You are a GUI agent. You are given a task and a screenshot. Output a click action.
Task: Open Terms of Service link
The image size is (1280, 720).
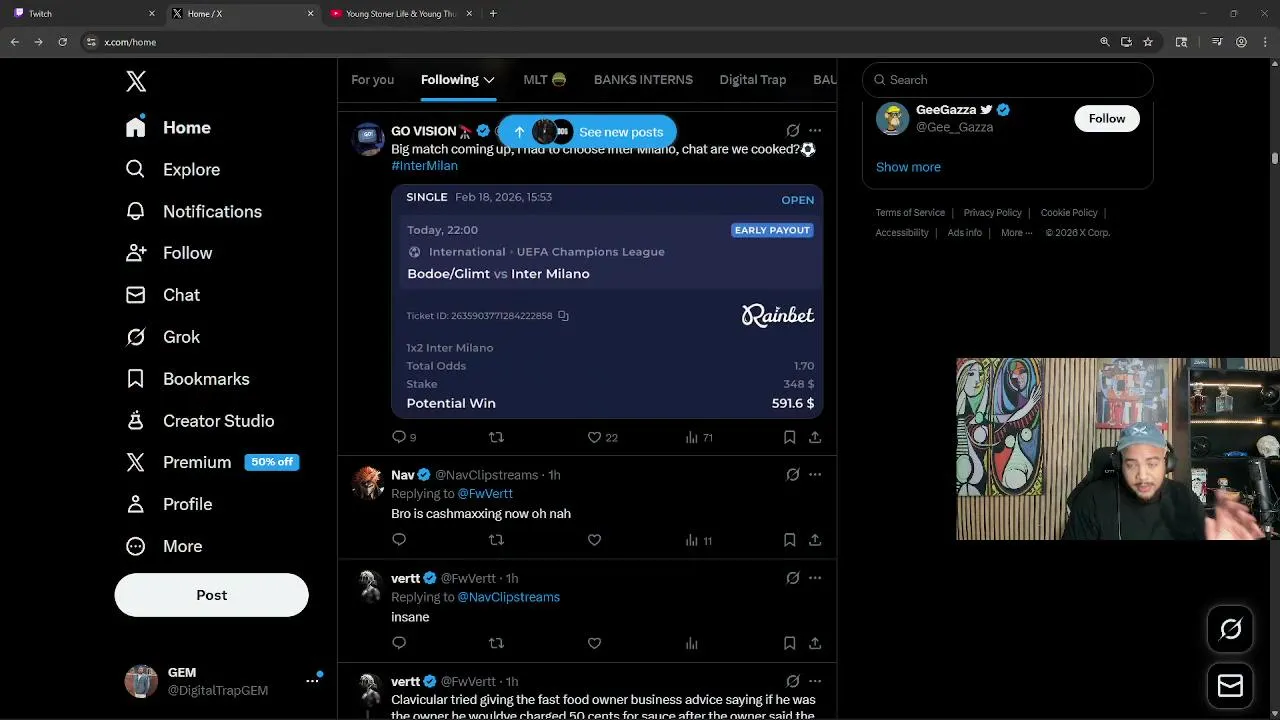point(910,213)
